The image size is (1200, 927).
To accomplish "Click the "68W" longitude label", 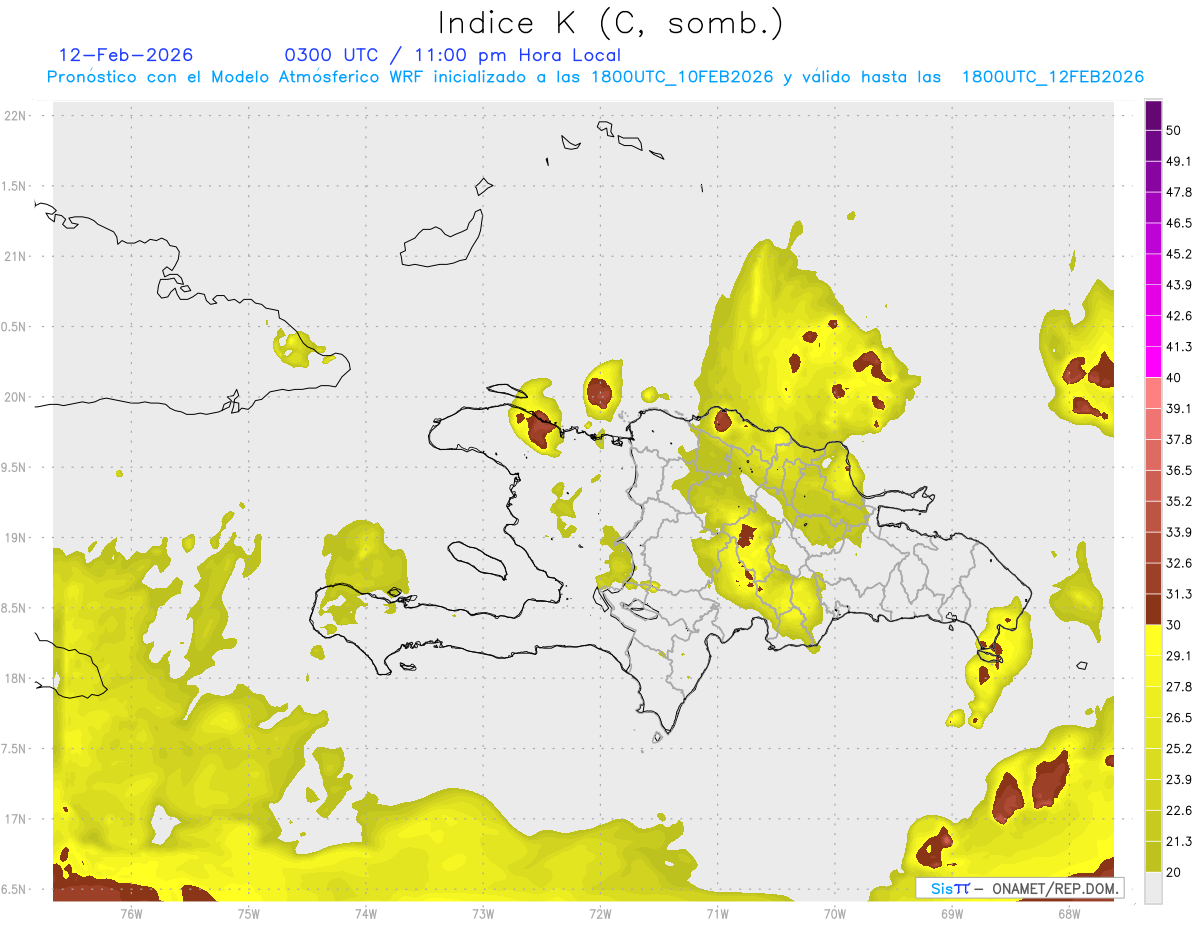I will (1068, 913).
